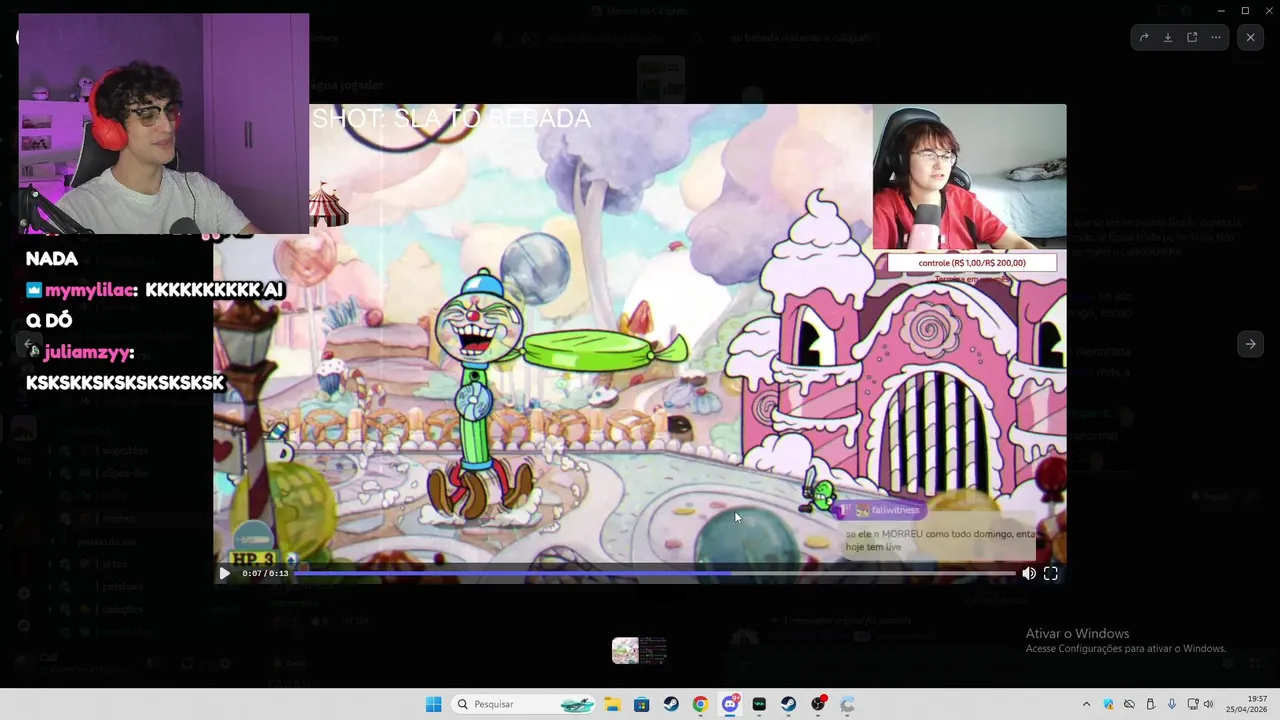Open File Explorer from the taskbar
This screenshot has width=1280, height=720.
612,704
